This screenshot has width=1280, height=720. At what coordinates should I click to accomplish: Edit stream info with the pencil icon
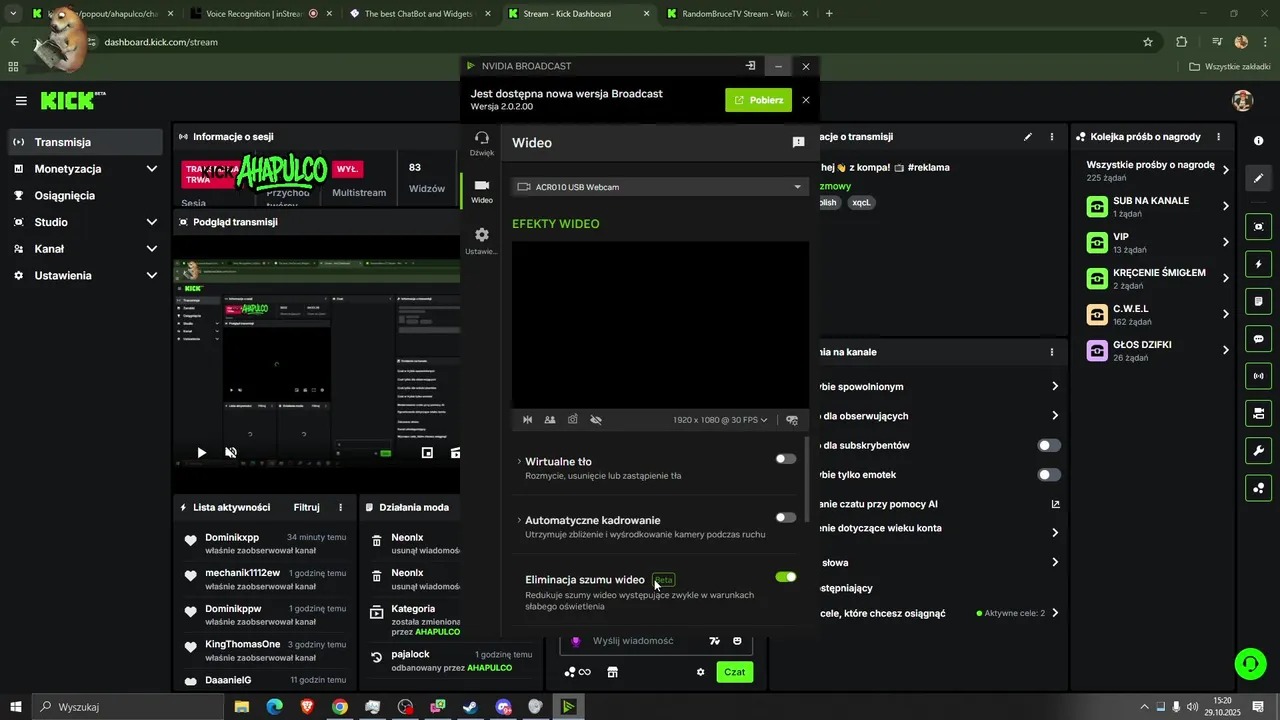click(x=1028, y=137)
